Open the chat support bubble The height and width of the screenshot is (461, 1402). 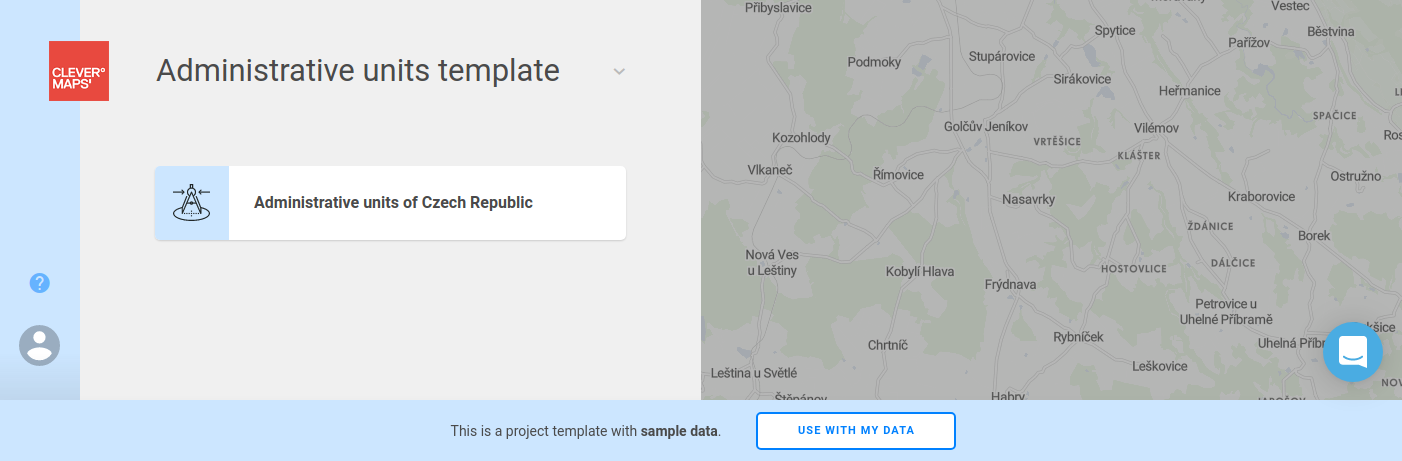coord(1352,351)
